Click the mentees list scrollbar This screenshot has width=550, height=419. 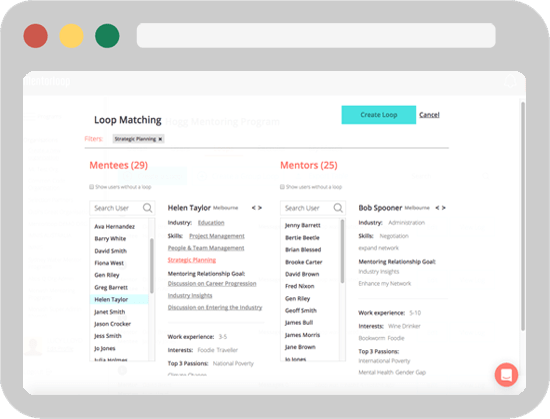coord(152,265)
